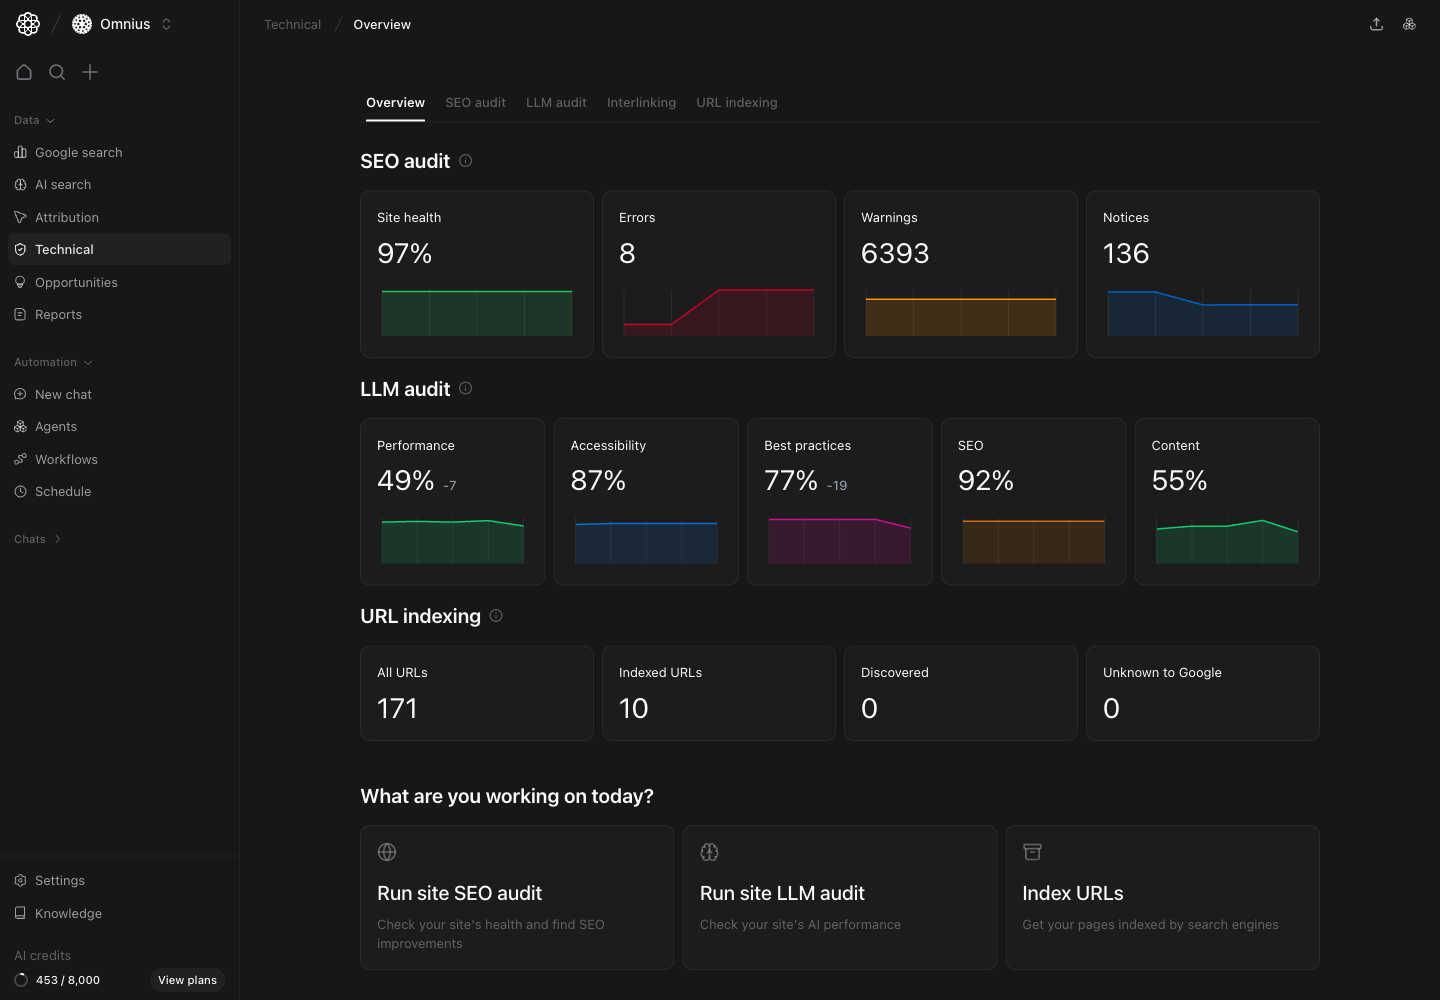Viewport: 1440px width, 1000px height.
Task: Open the Interlinking tab
Action: [641, 102]
